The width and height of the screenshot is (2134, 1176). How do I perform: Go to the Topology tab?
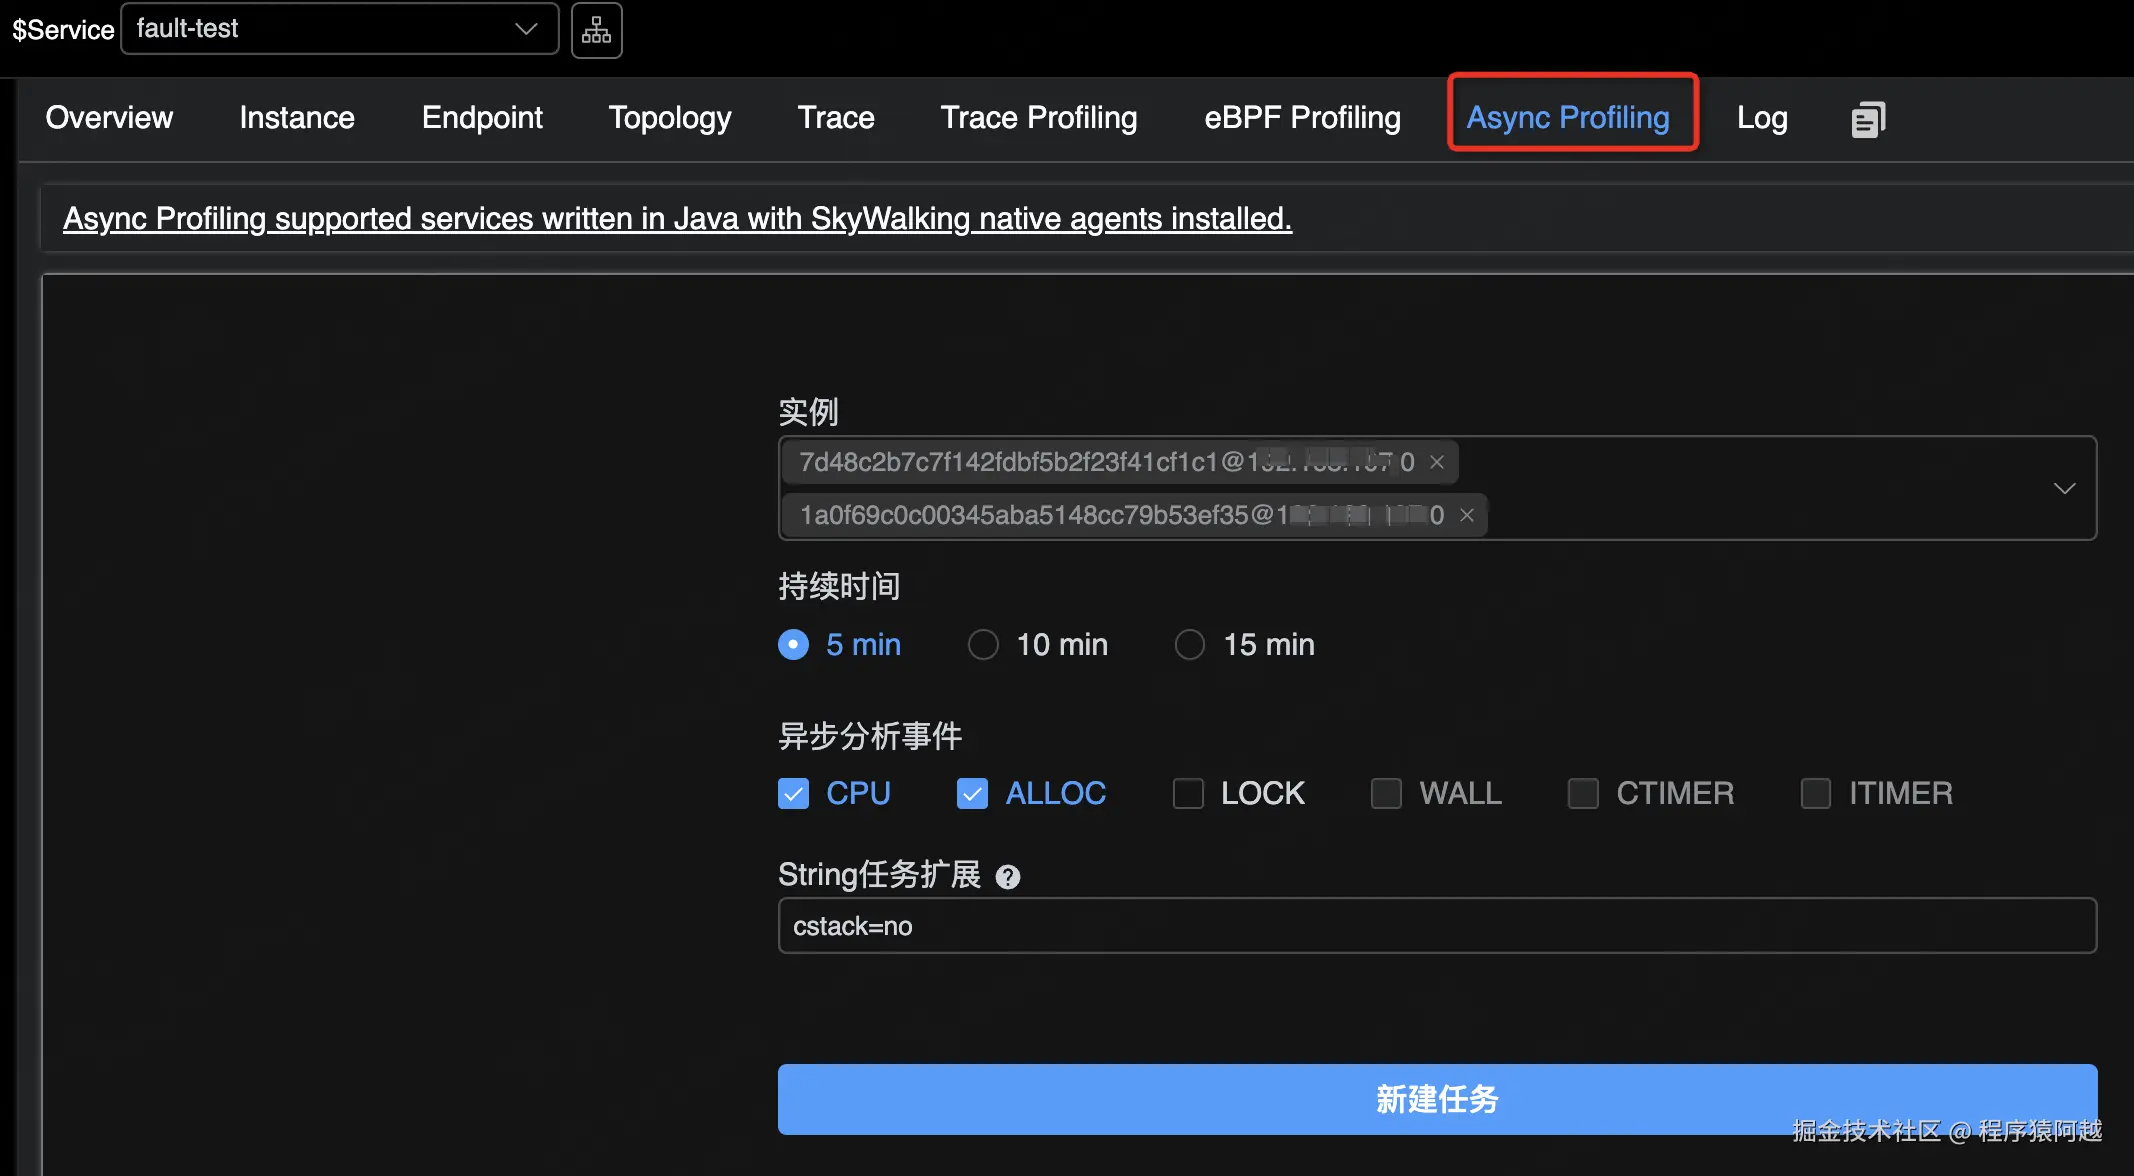(x=669, y=118)
